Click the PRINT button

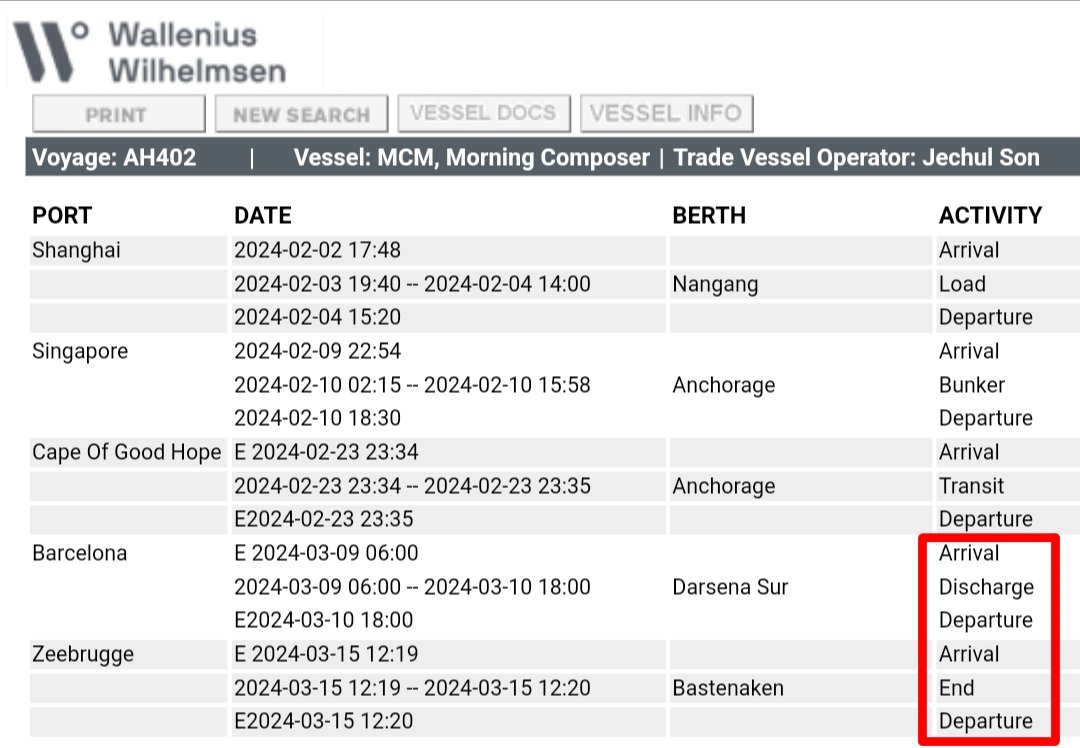[118, 114]
